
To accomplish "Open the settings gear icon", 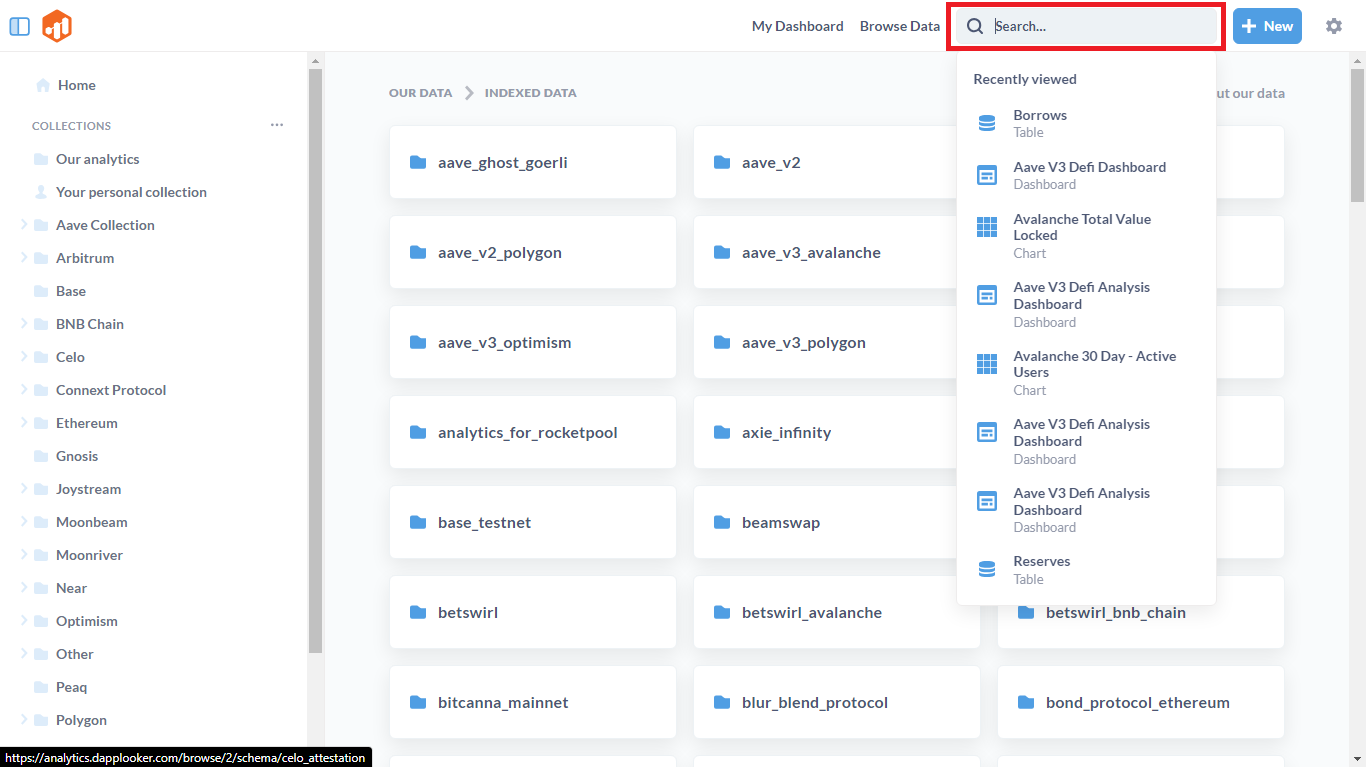I will click(1333, 26).
